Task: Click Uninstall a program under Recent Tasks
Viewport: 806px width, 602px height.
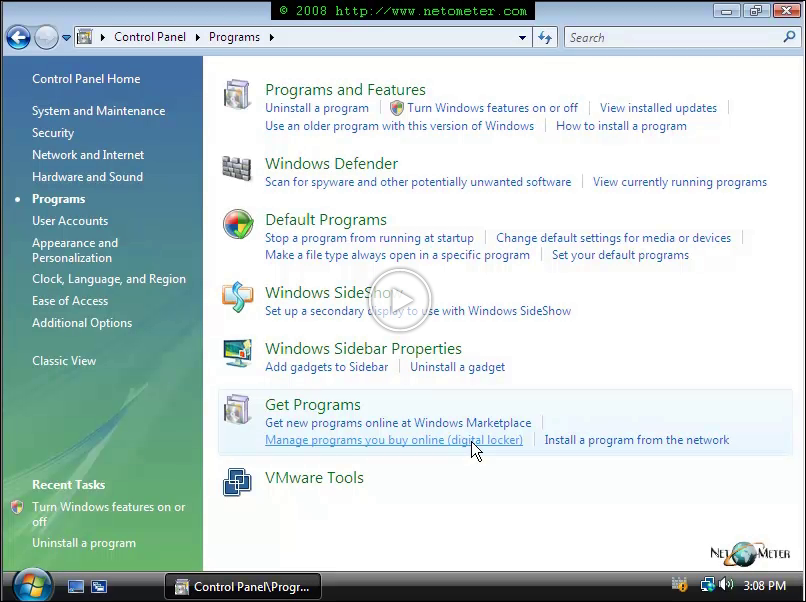Action: [x=84, y=543]
